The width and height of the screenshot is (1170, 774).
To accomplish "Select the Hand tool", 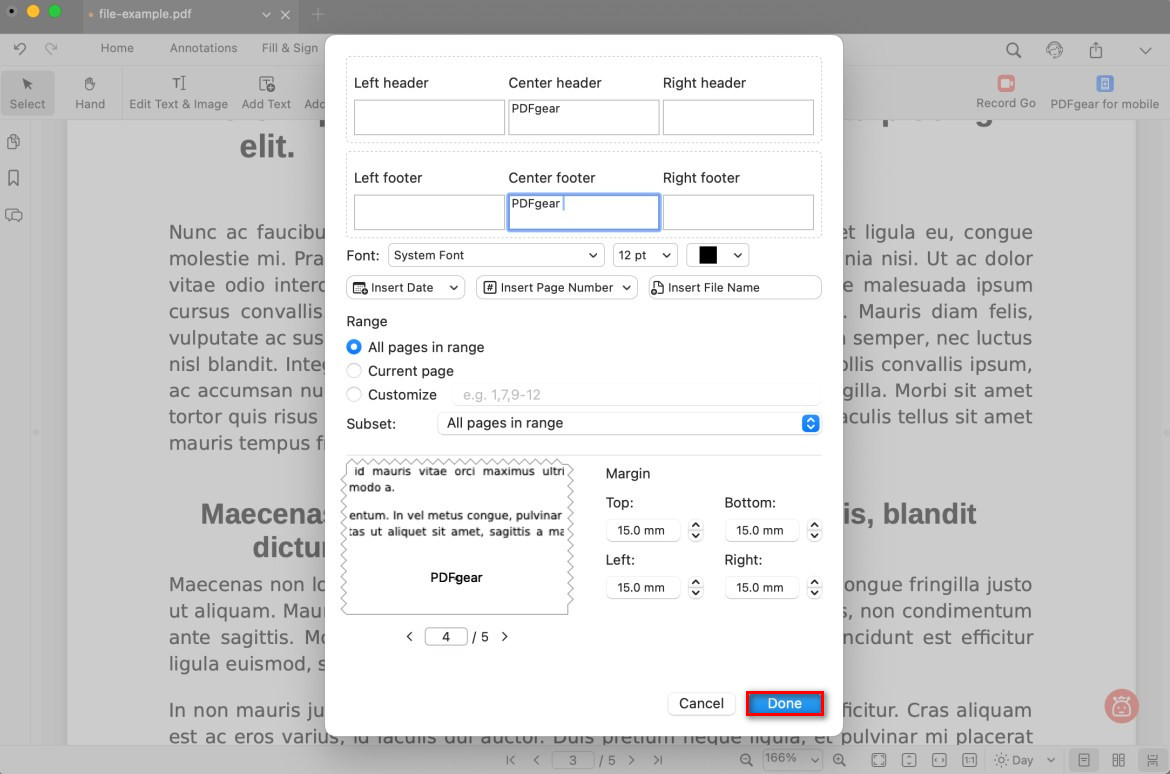I will click(x=89, y=92).
